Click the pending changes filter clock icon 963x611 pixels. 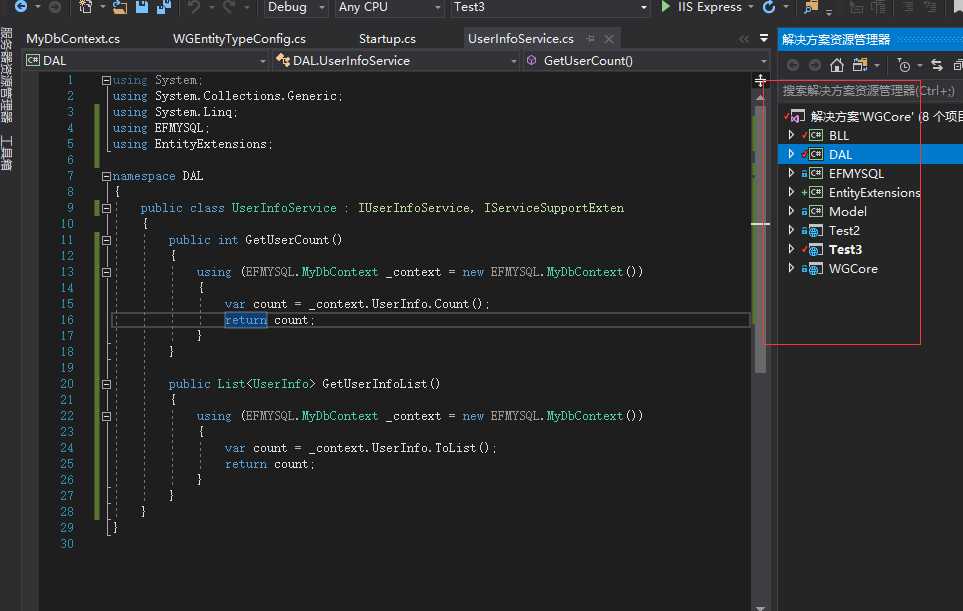903,65
